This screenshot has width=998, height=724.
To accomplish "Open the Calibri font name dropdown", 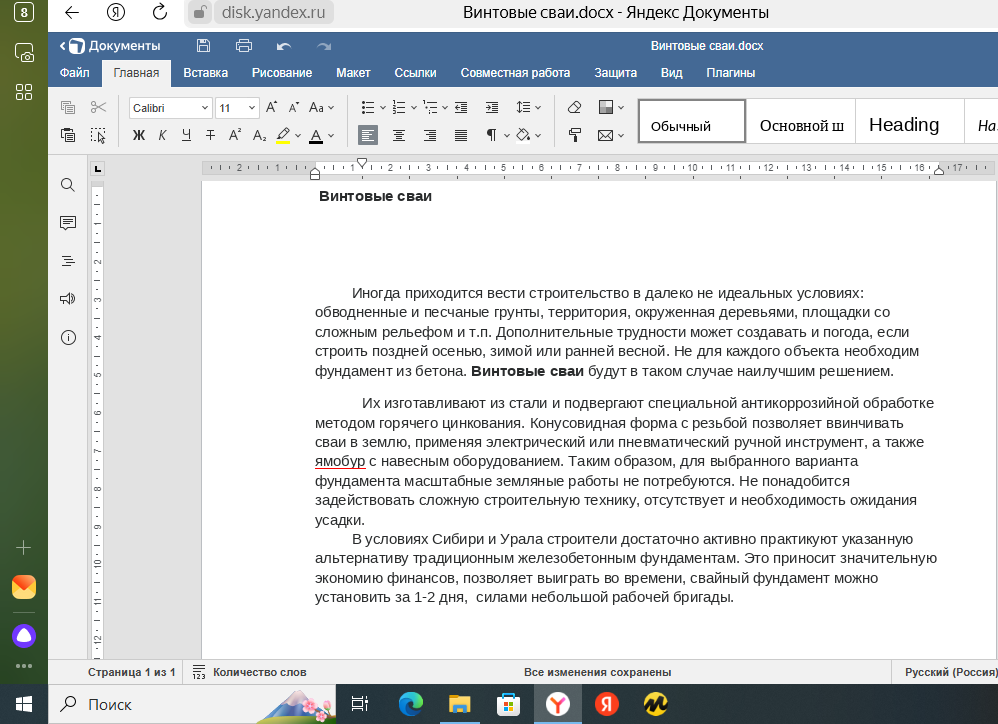I will [204, 108].
